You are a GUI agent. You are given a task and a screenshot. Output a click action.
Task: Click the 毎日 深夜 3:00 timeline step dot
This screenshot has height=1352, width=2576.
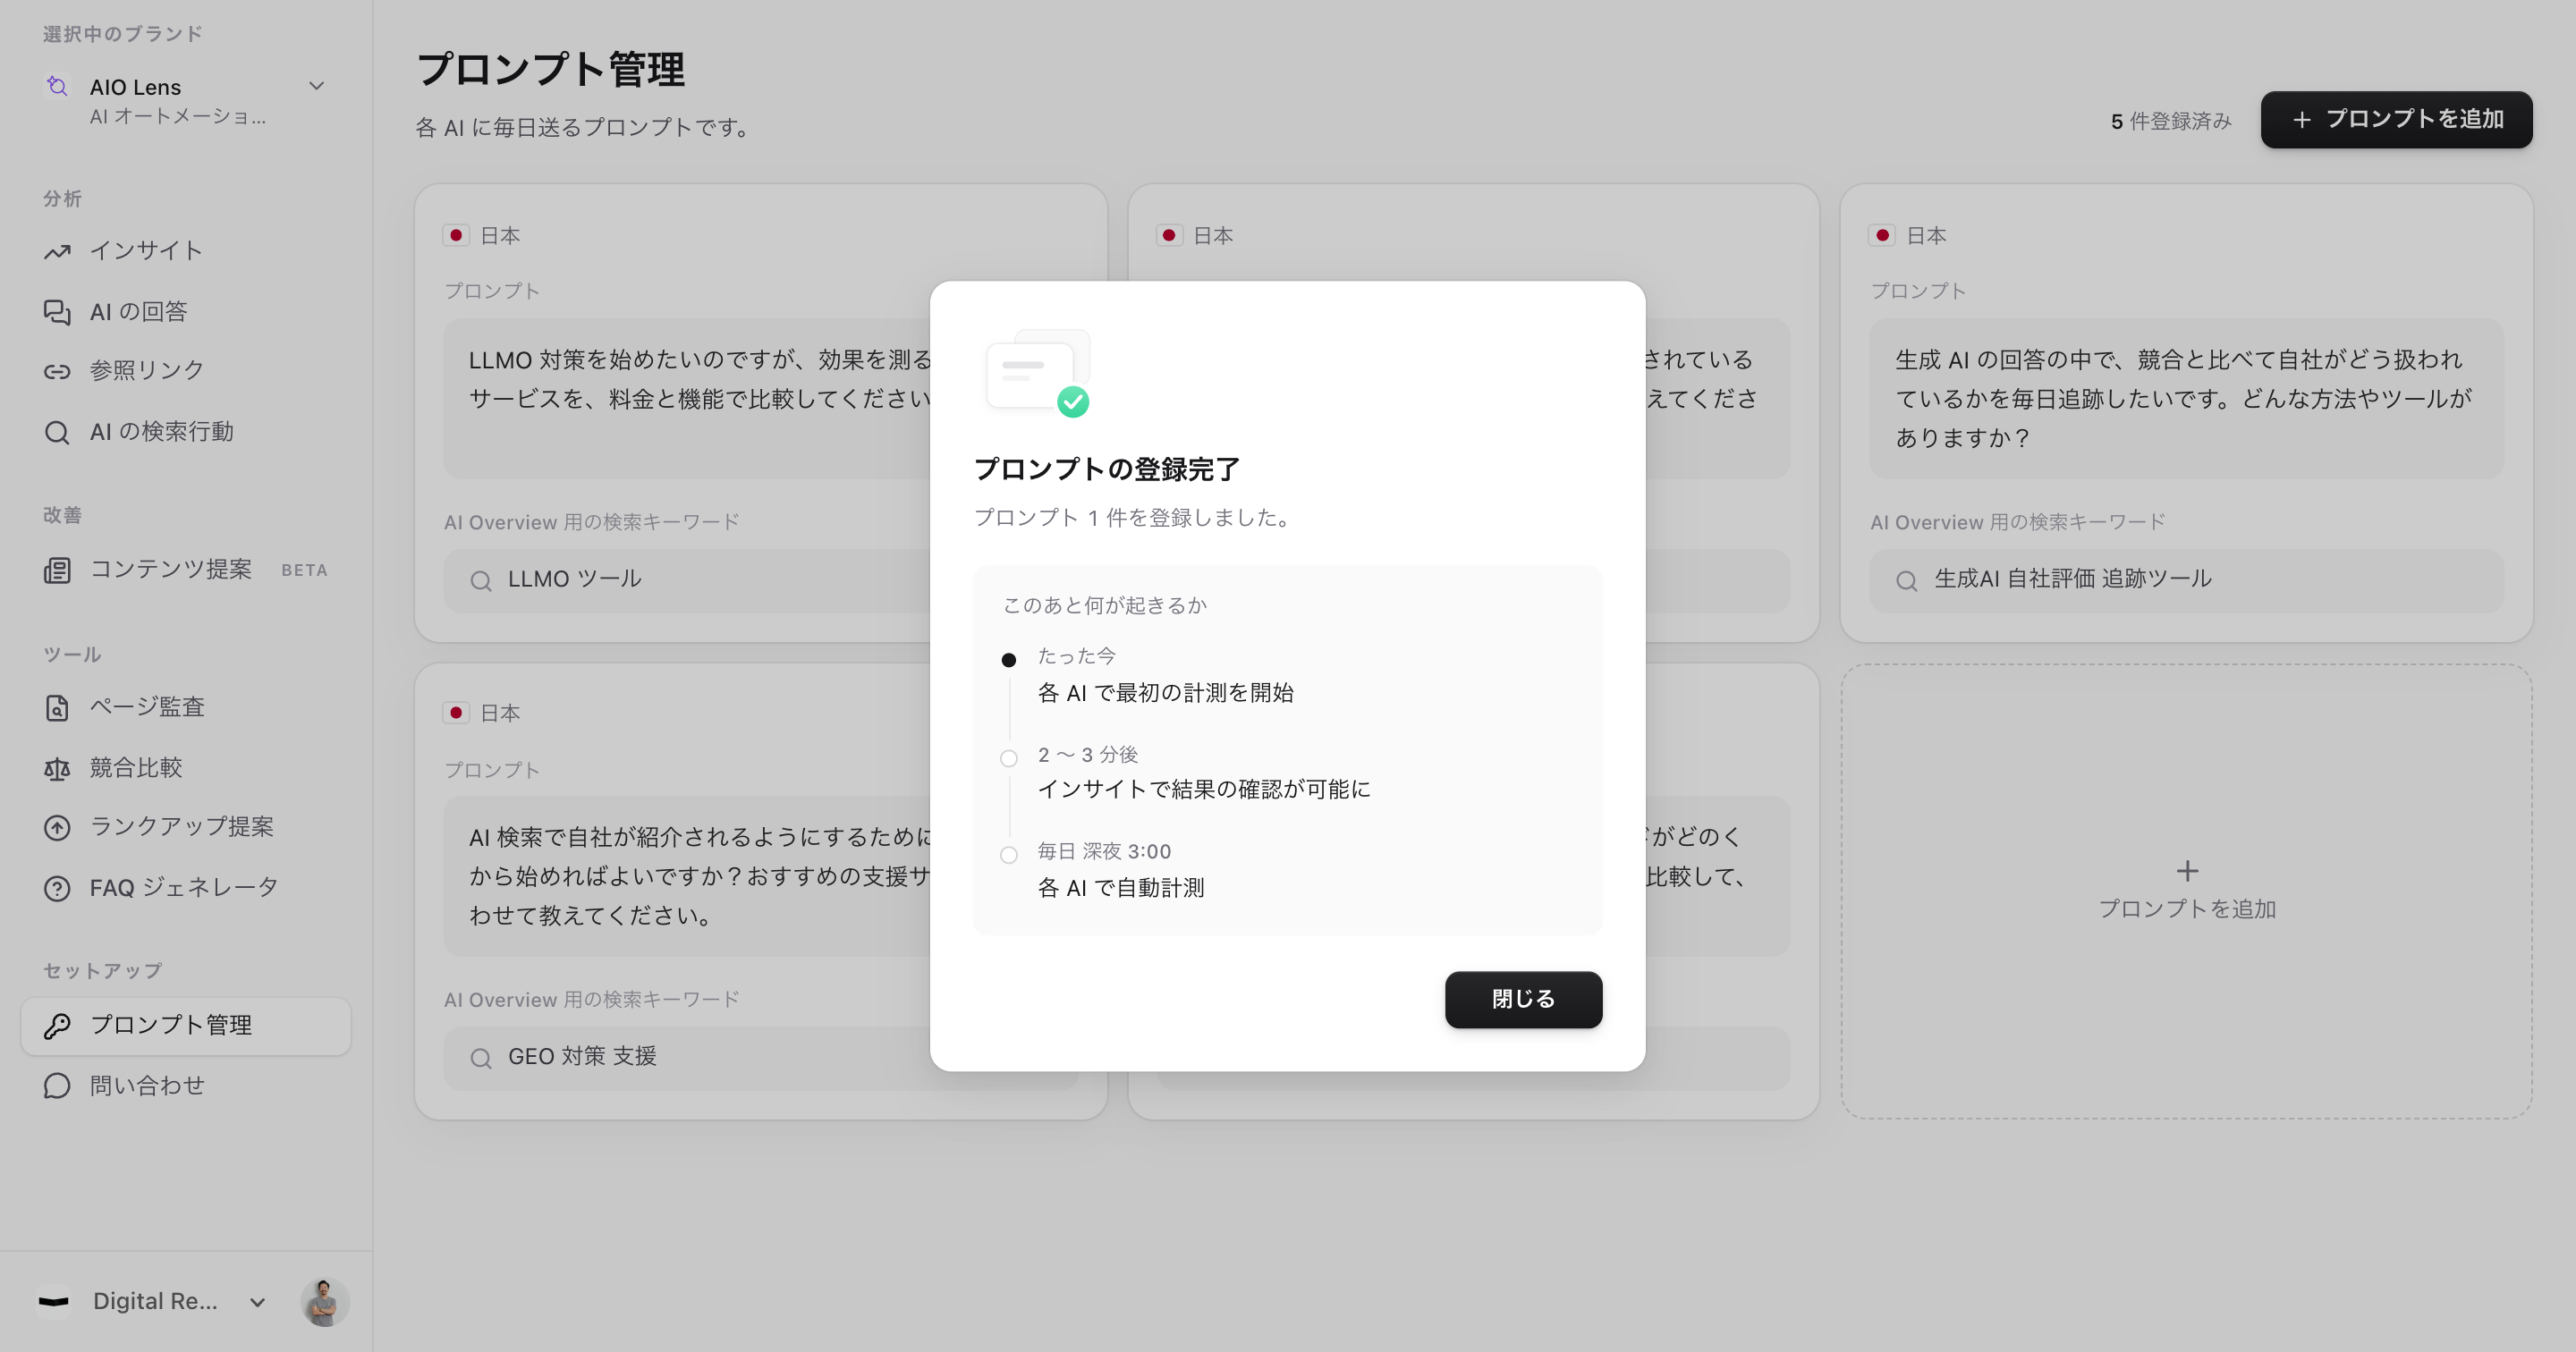pos(1009,855)
